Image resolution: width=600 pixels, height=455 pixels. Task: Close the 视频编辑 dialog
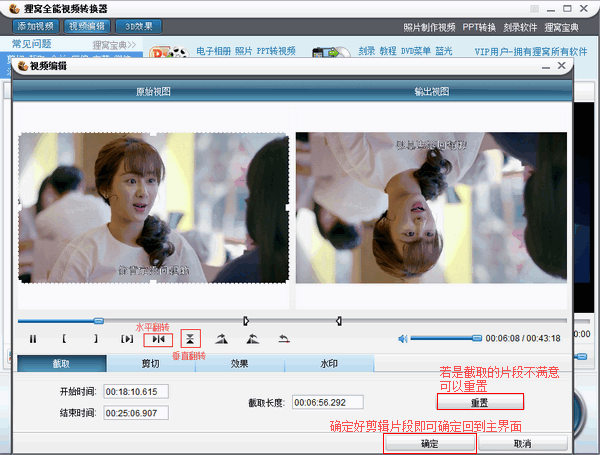click(561, 66)
